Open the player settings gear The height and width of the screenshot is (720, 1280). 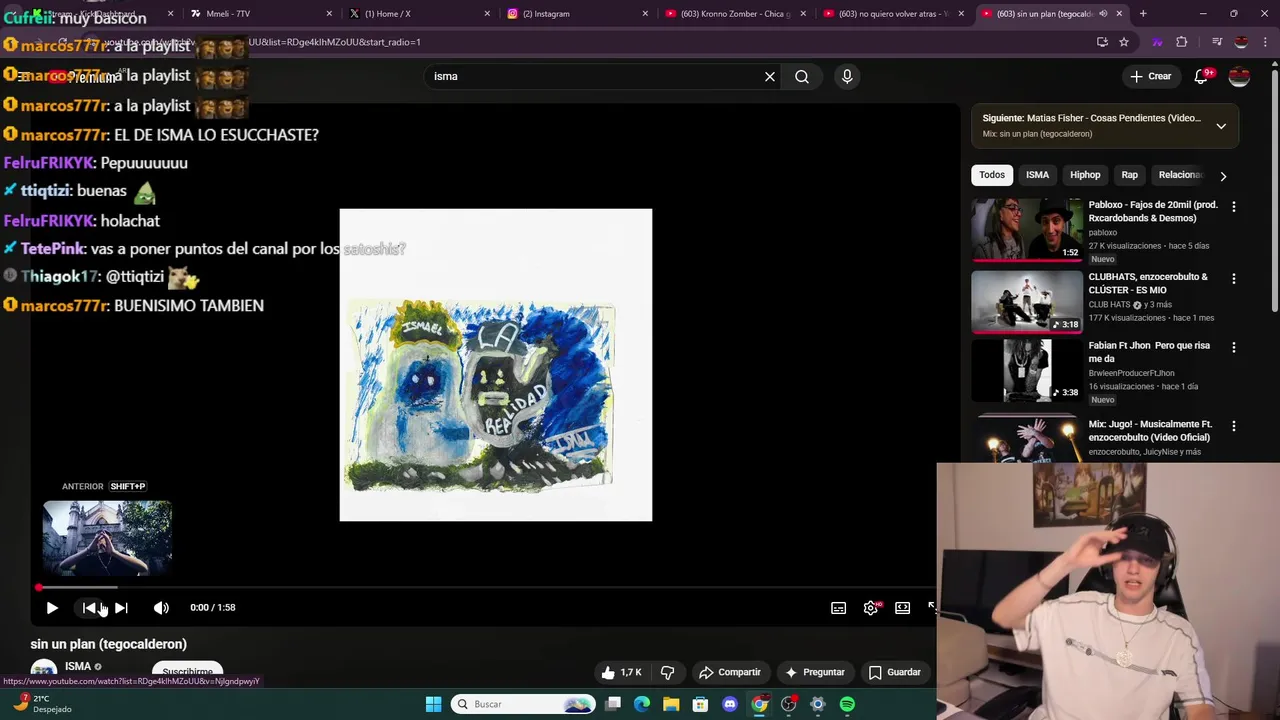871,607
